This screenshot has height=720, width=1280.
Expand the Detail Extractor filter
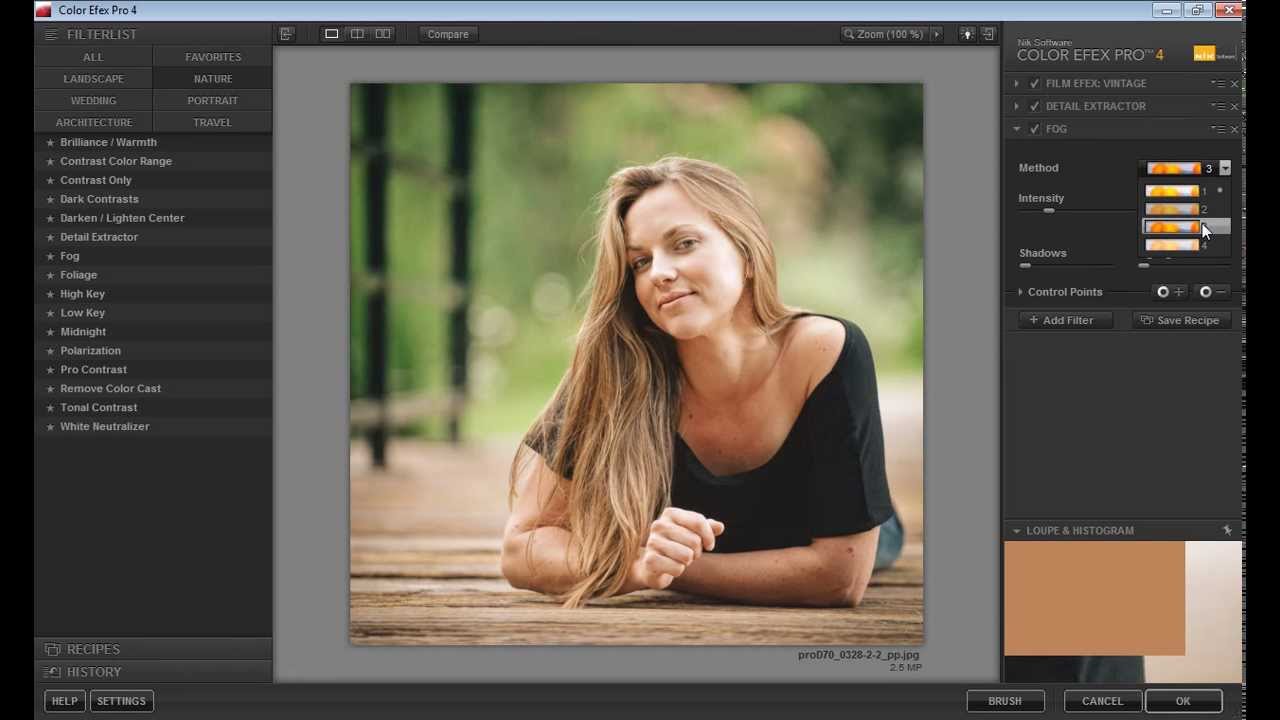pyautogui.click(x=1017, y=106)
